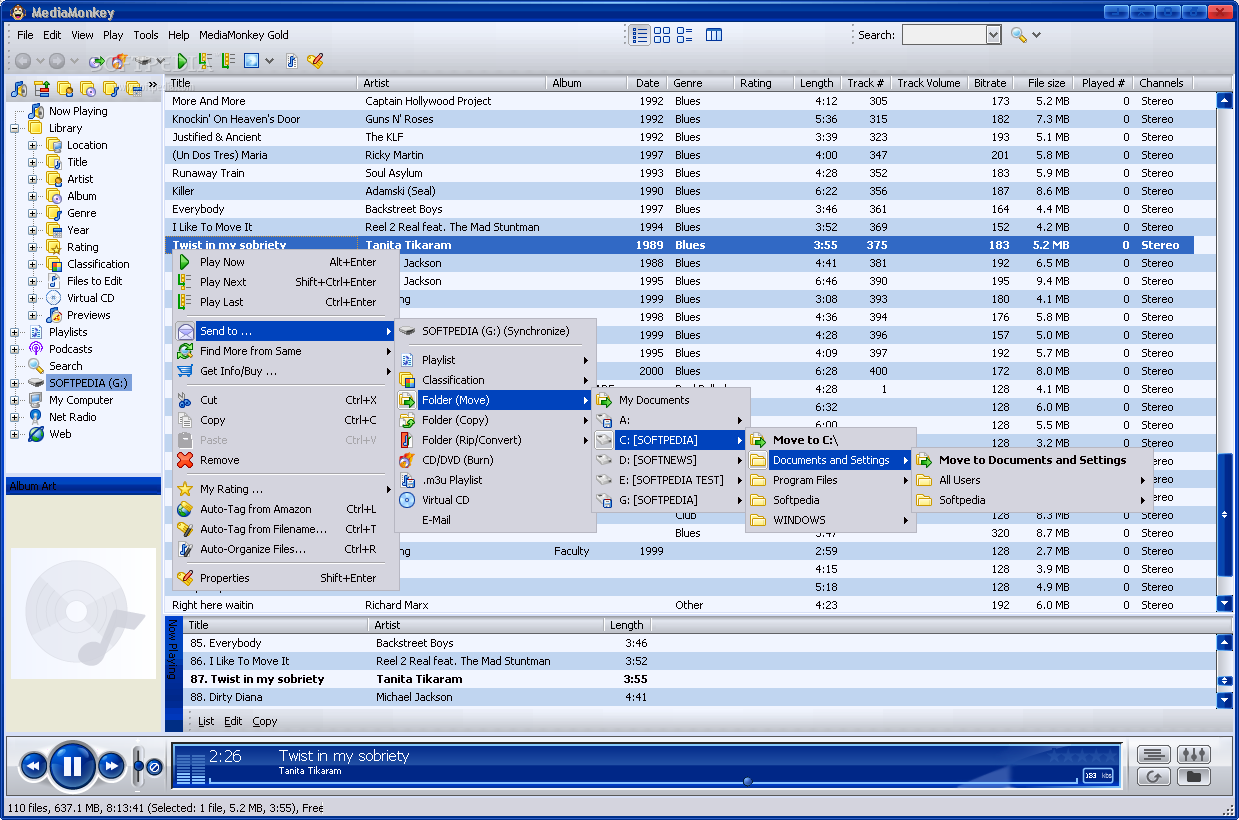Pause playback with the round pause button
The width and height of the screenshot is (1239, 820).
click(72, 767)
